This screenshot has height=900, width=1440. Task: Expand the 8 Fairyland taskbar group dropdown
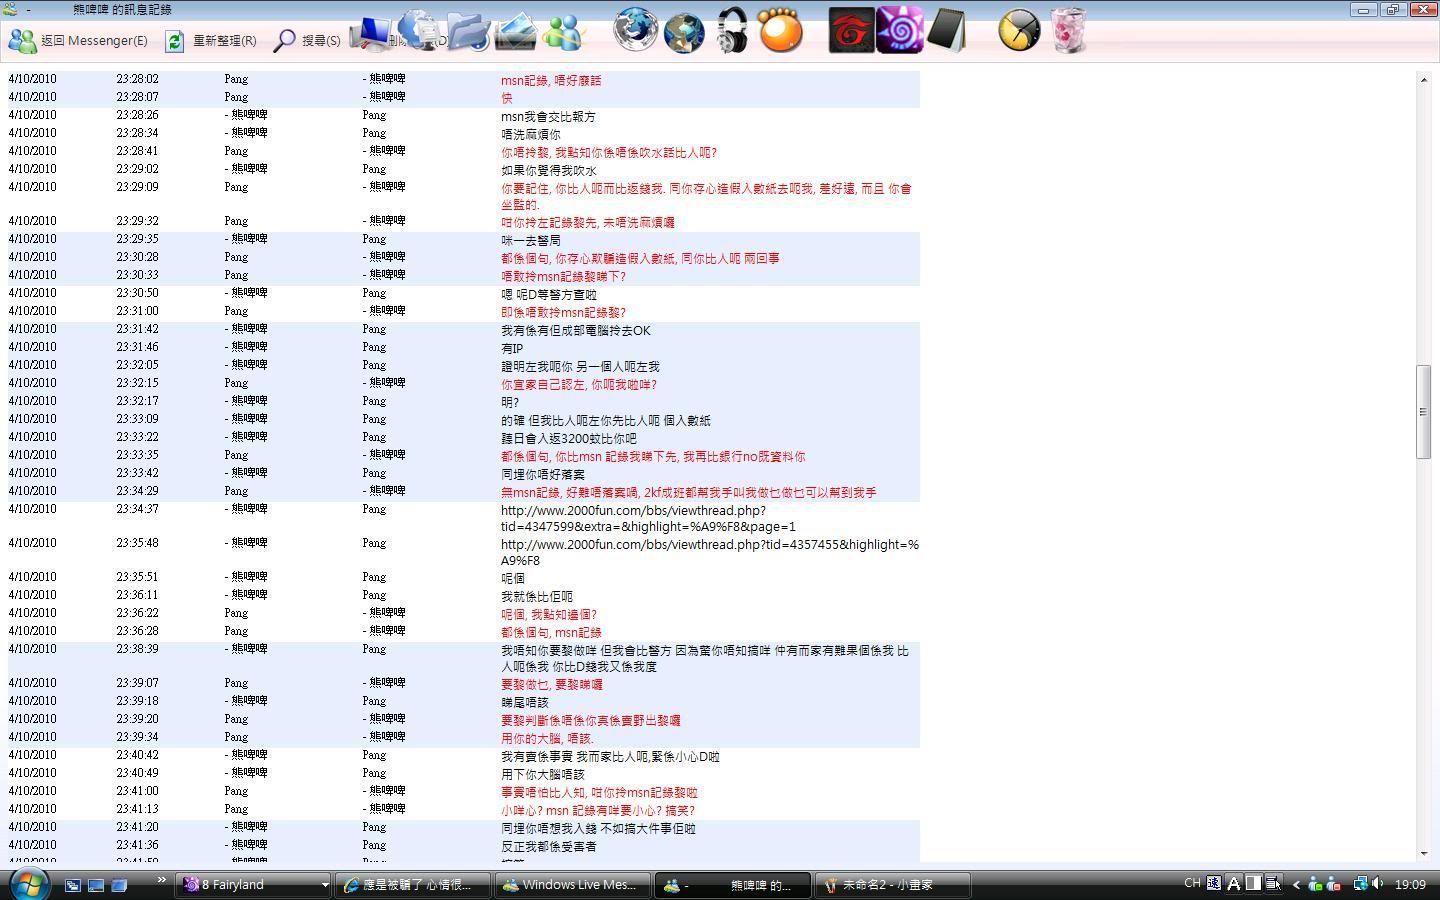(324, 885)
